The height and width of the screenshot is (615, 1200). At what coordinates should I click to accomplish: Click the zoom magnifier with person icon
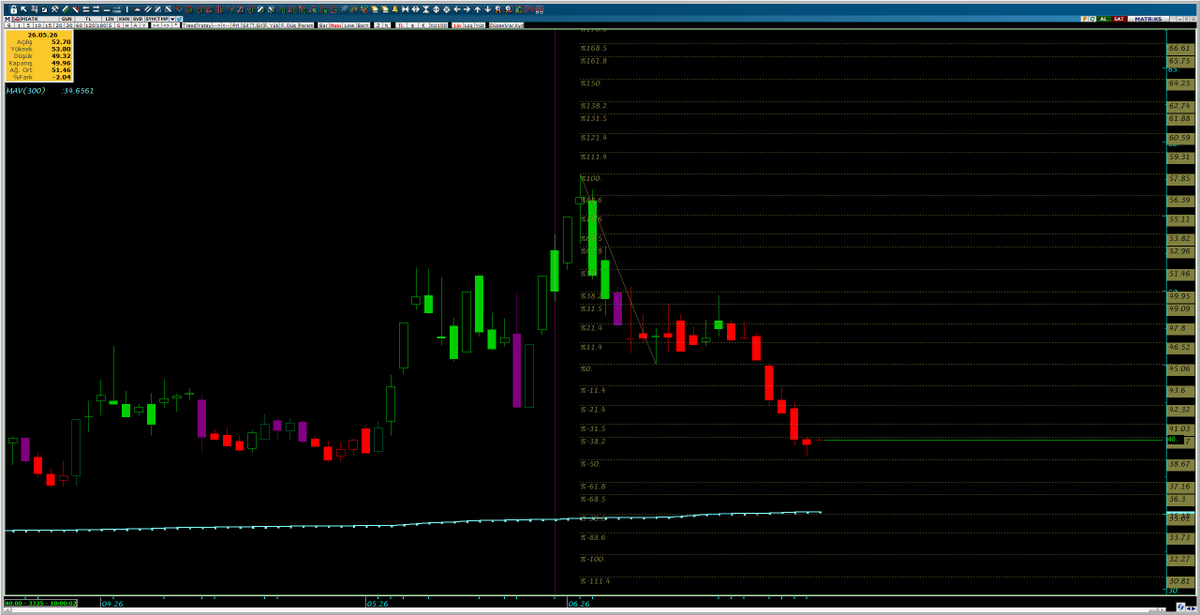point(498,10)
